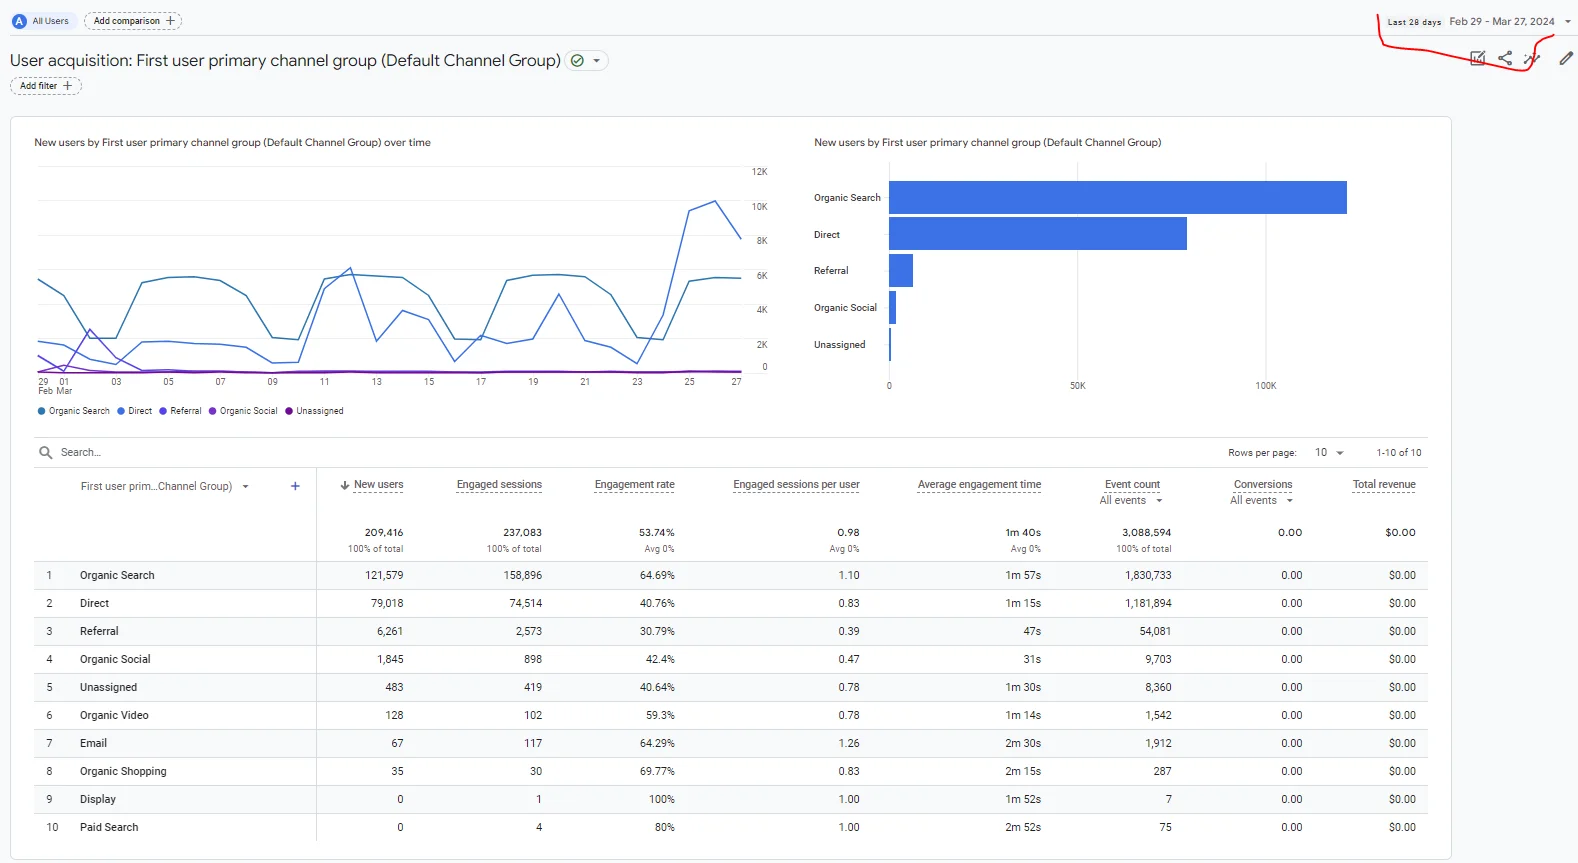
Task: Open the date range dropdown arrow
Action: pyautogui.click(x=1568, y=22)
